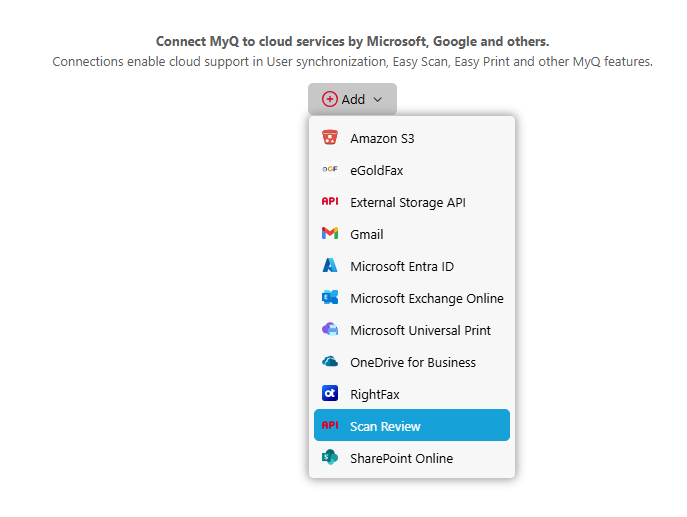The width and height of the screenshot is (687, 517).
Task: Choose Amazon S3 from the menu
Action: coord(412,138)
